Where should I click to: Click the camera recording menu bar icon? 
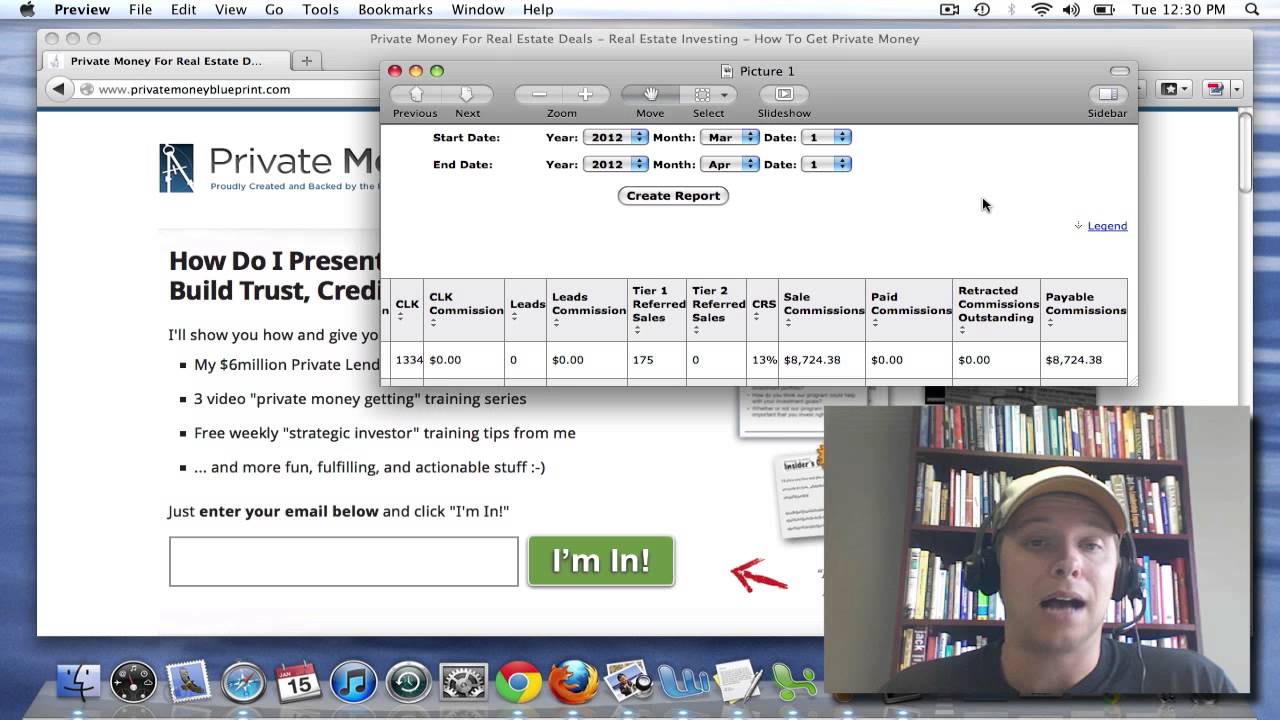coord(950,10)
